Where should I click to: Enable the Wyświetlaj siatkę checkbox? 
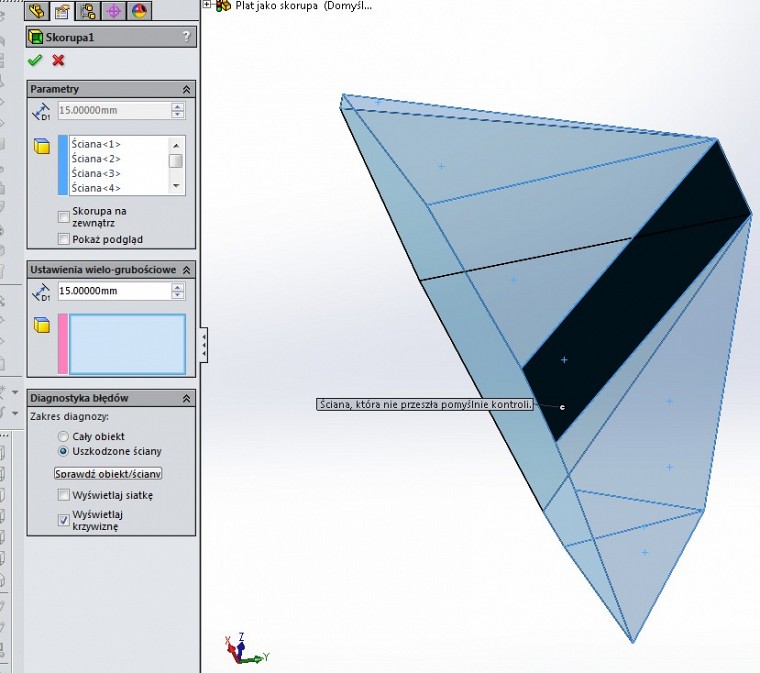[64, 495]
